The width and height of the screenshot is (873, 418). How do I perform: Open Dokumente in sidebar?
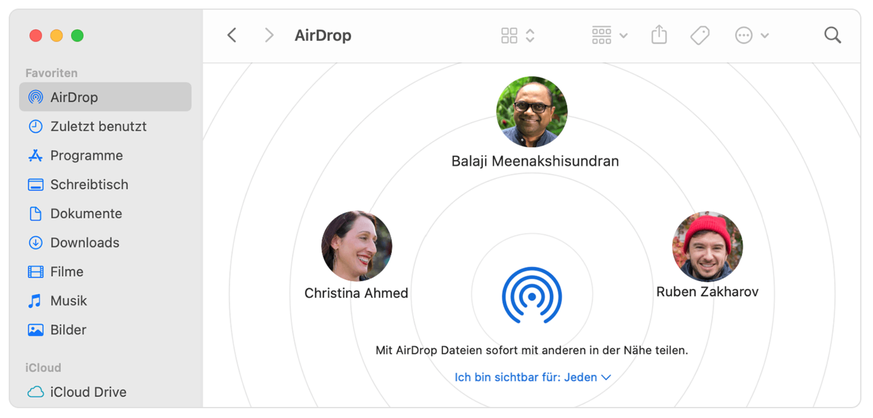click(x=105, y=214)
